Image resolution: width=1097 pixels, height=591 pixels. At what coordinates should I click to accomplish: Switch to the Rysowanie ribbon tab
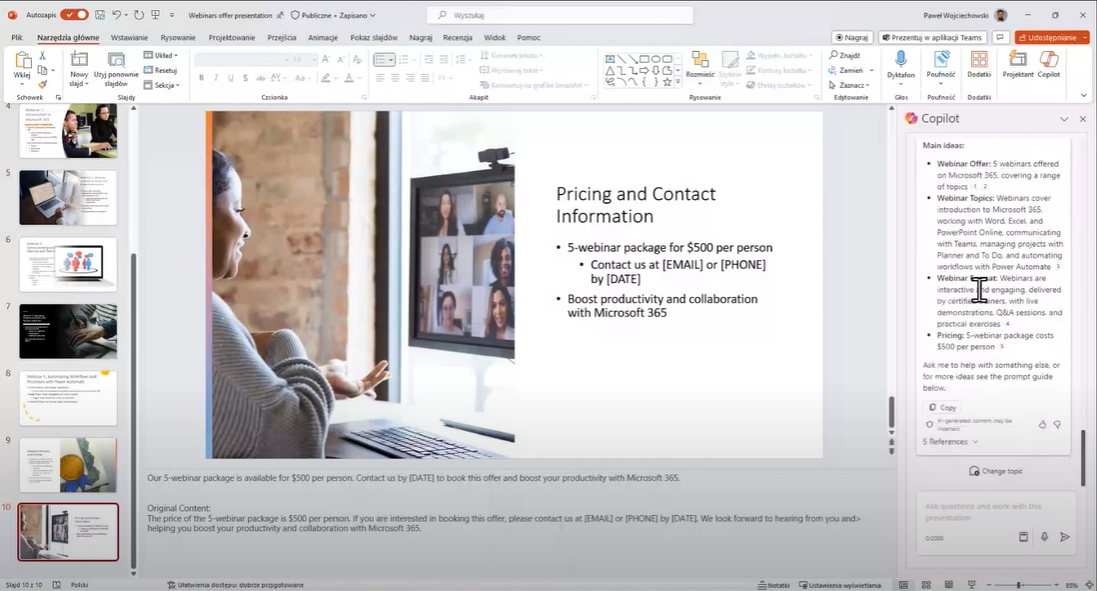[x=178, y=38]
